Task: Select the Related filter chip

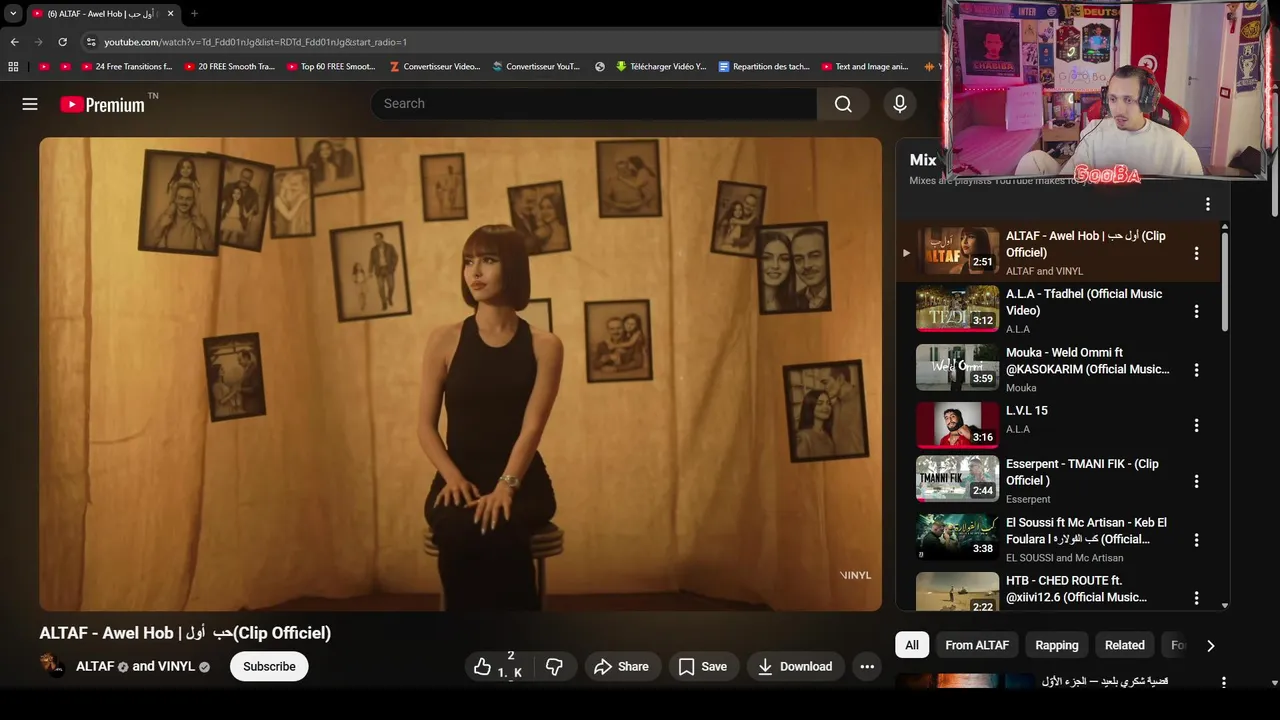Action: click(1125, 645)
